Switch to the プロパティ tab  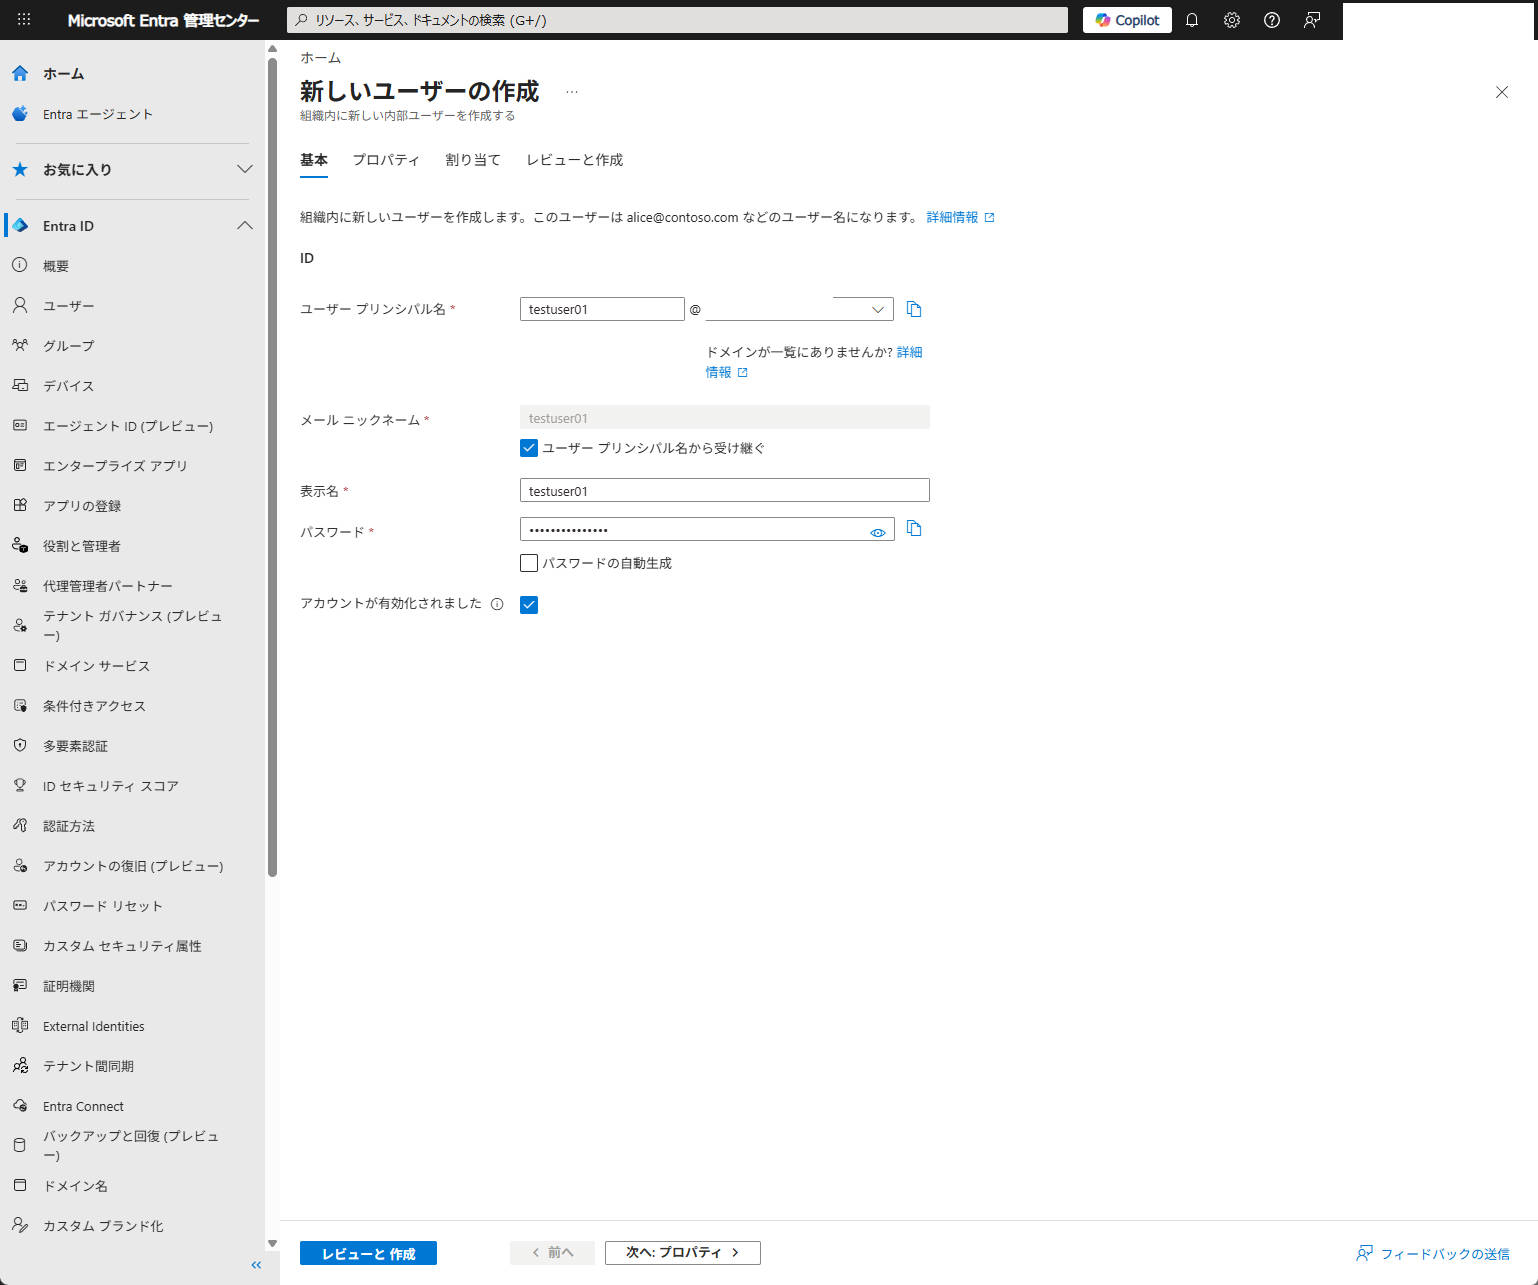point(386,159)
